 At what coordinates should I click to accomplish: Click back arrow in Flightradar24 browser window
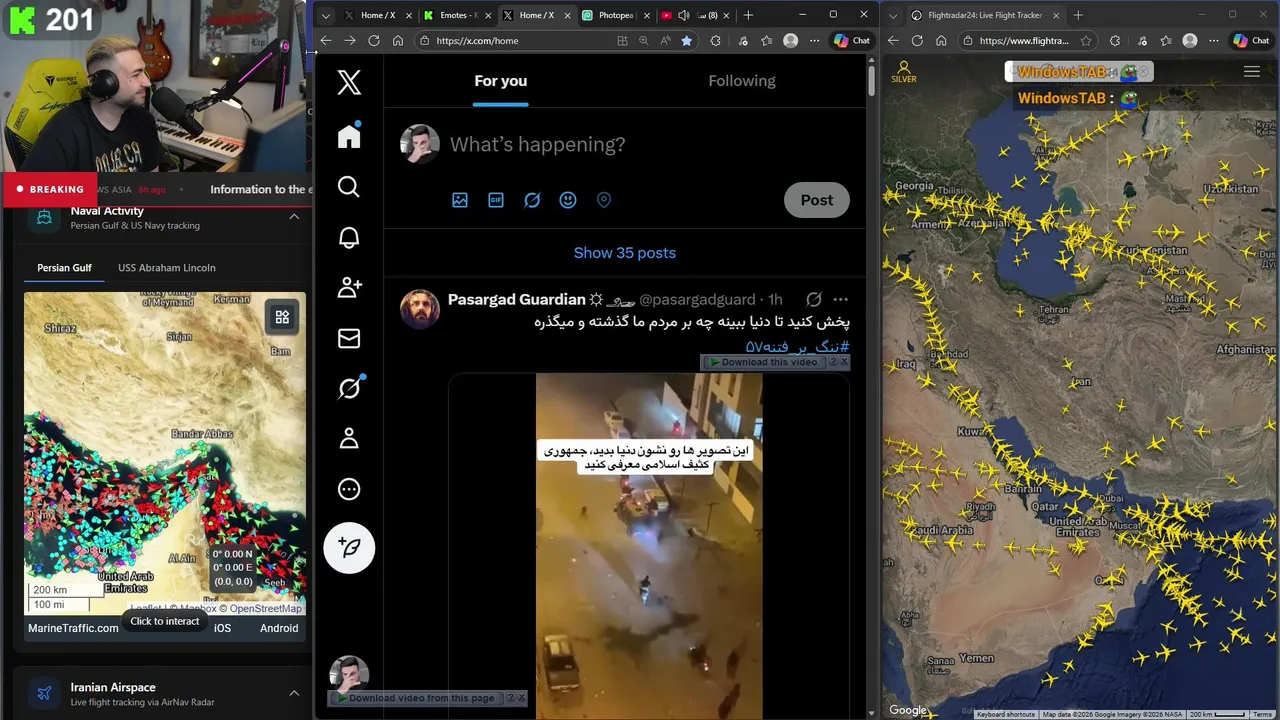click(x=893, y=41)
